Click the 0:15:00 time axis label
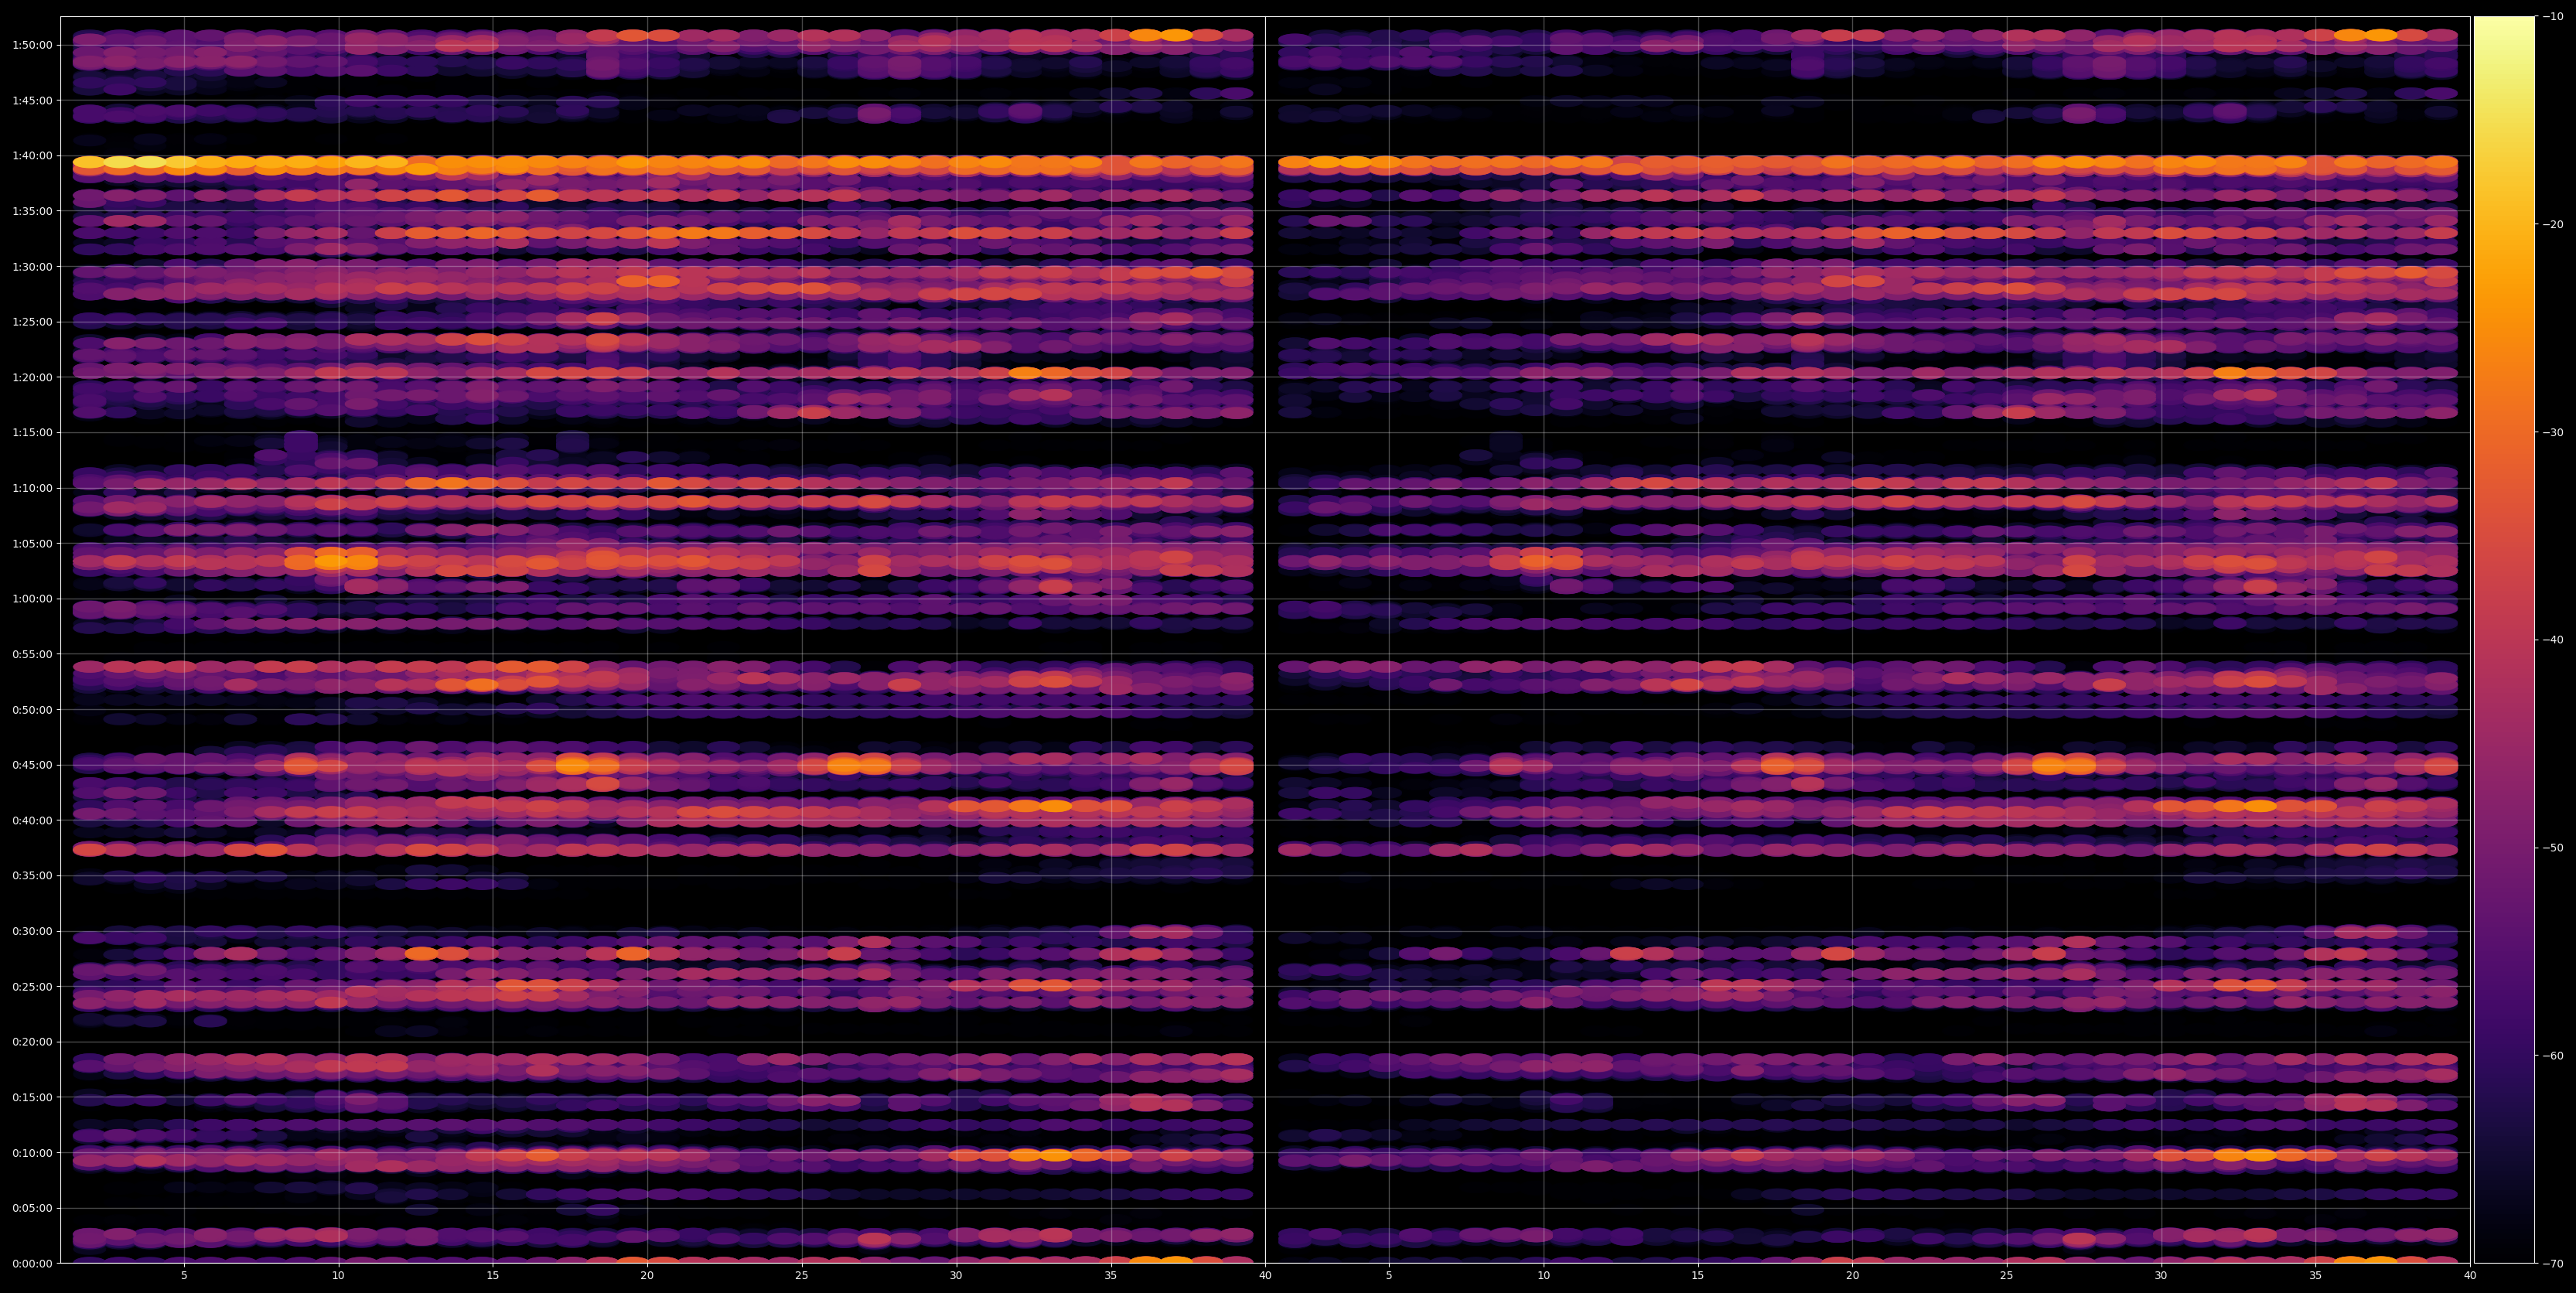Image resolution: width=2576 pixels, height=1293 pixels. 33,1097
